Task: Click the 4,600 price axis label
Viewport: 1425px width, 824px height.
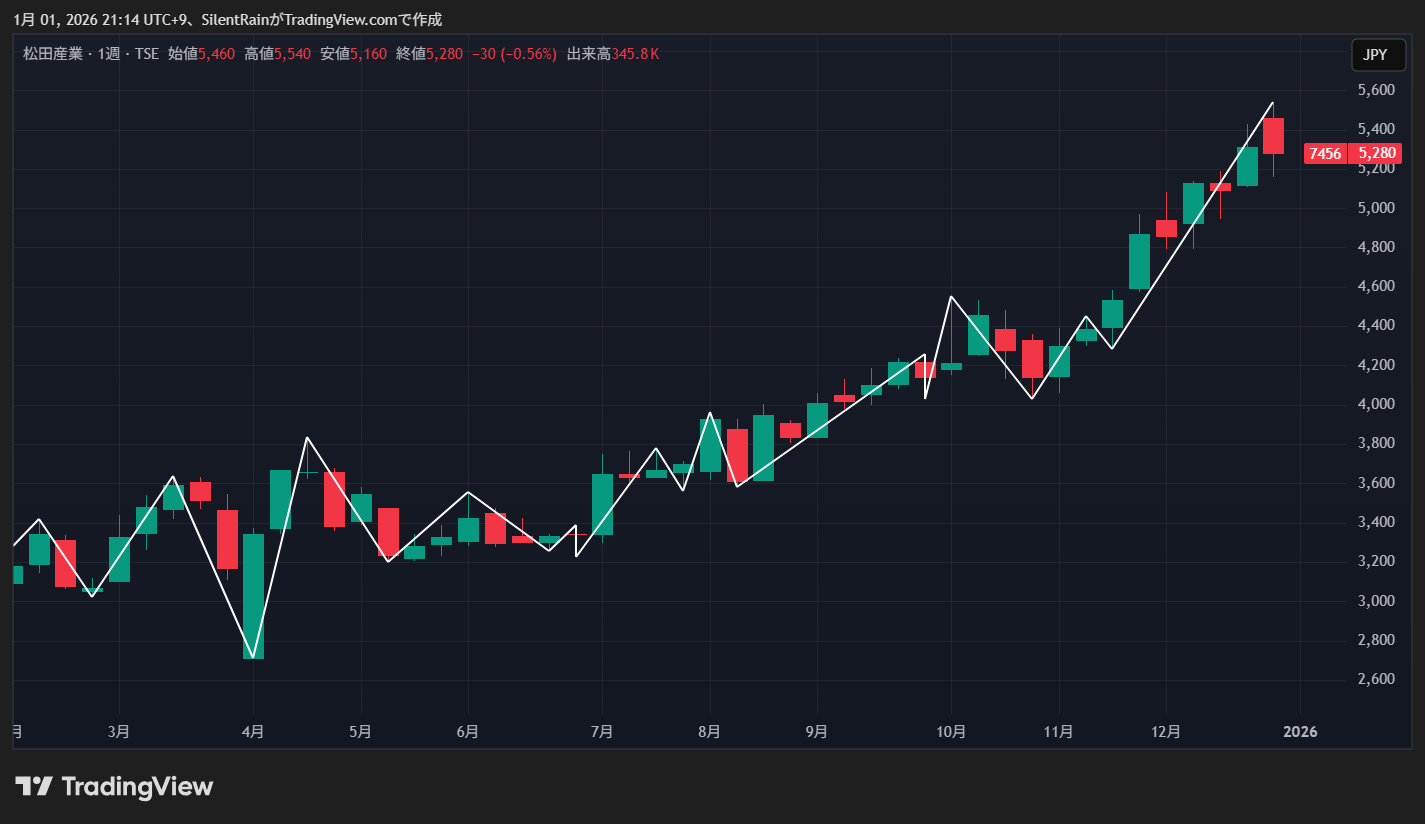Action: 1375,286
